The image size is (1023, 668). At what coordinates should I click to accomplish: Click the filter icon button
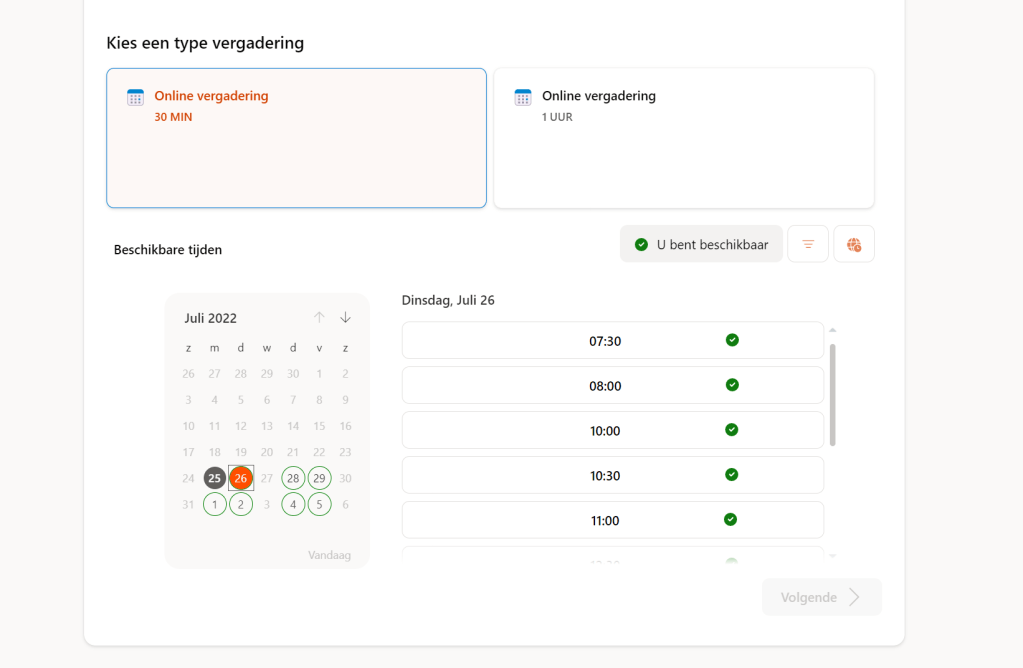pos(808,244)
